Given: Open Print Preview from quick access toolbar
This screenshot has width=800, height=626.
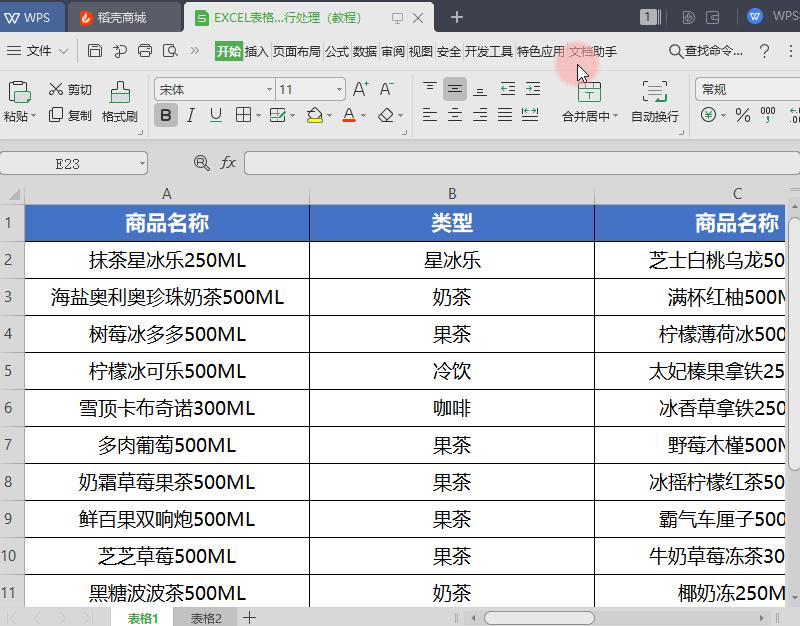Looking at the screenshot, I should [170, 49].
